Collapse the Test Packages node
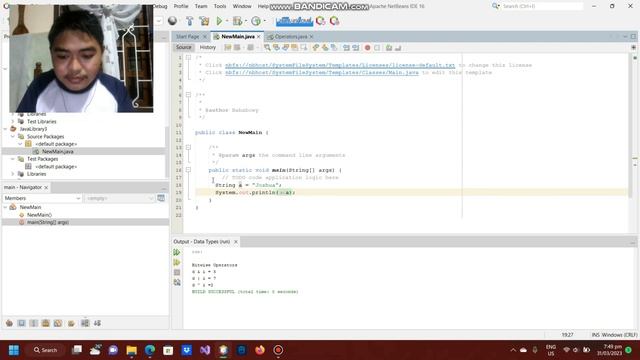640x360 pixels. coord(13,159)
